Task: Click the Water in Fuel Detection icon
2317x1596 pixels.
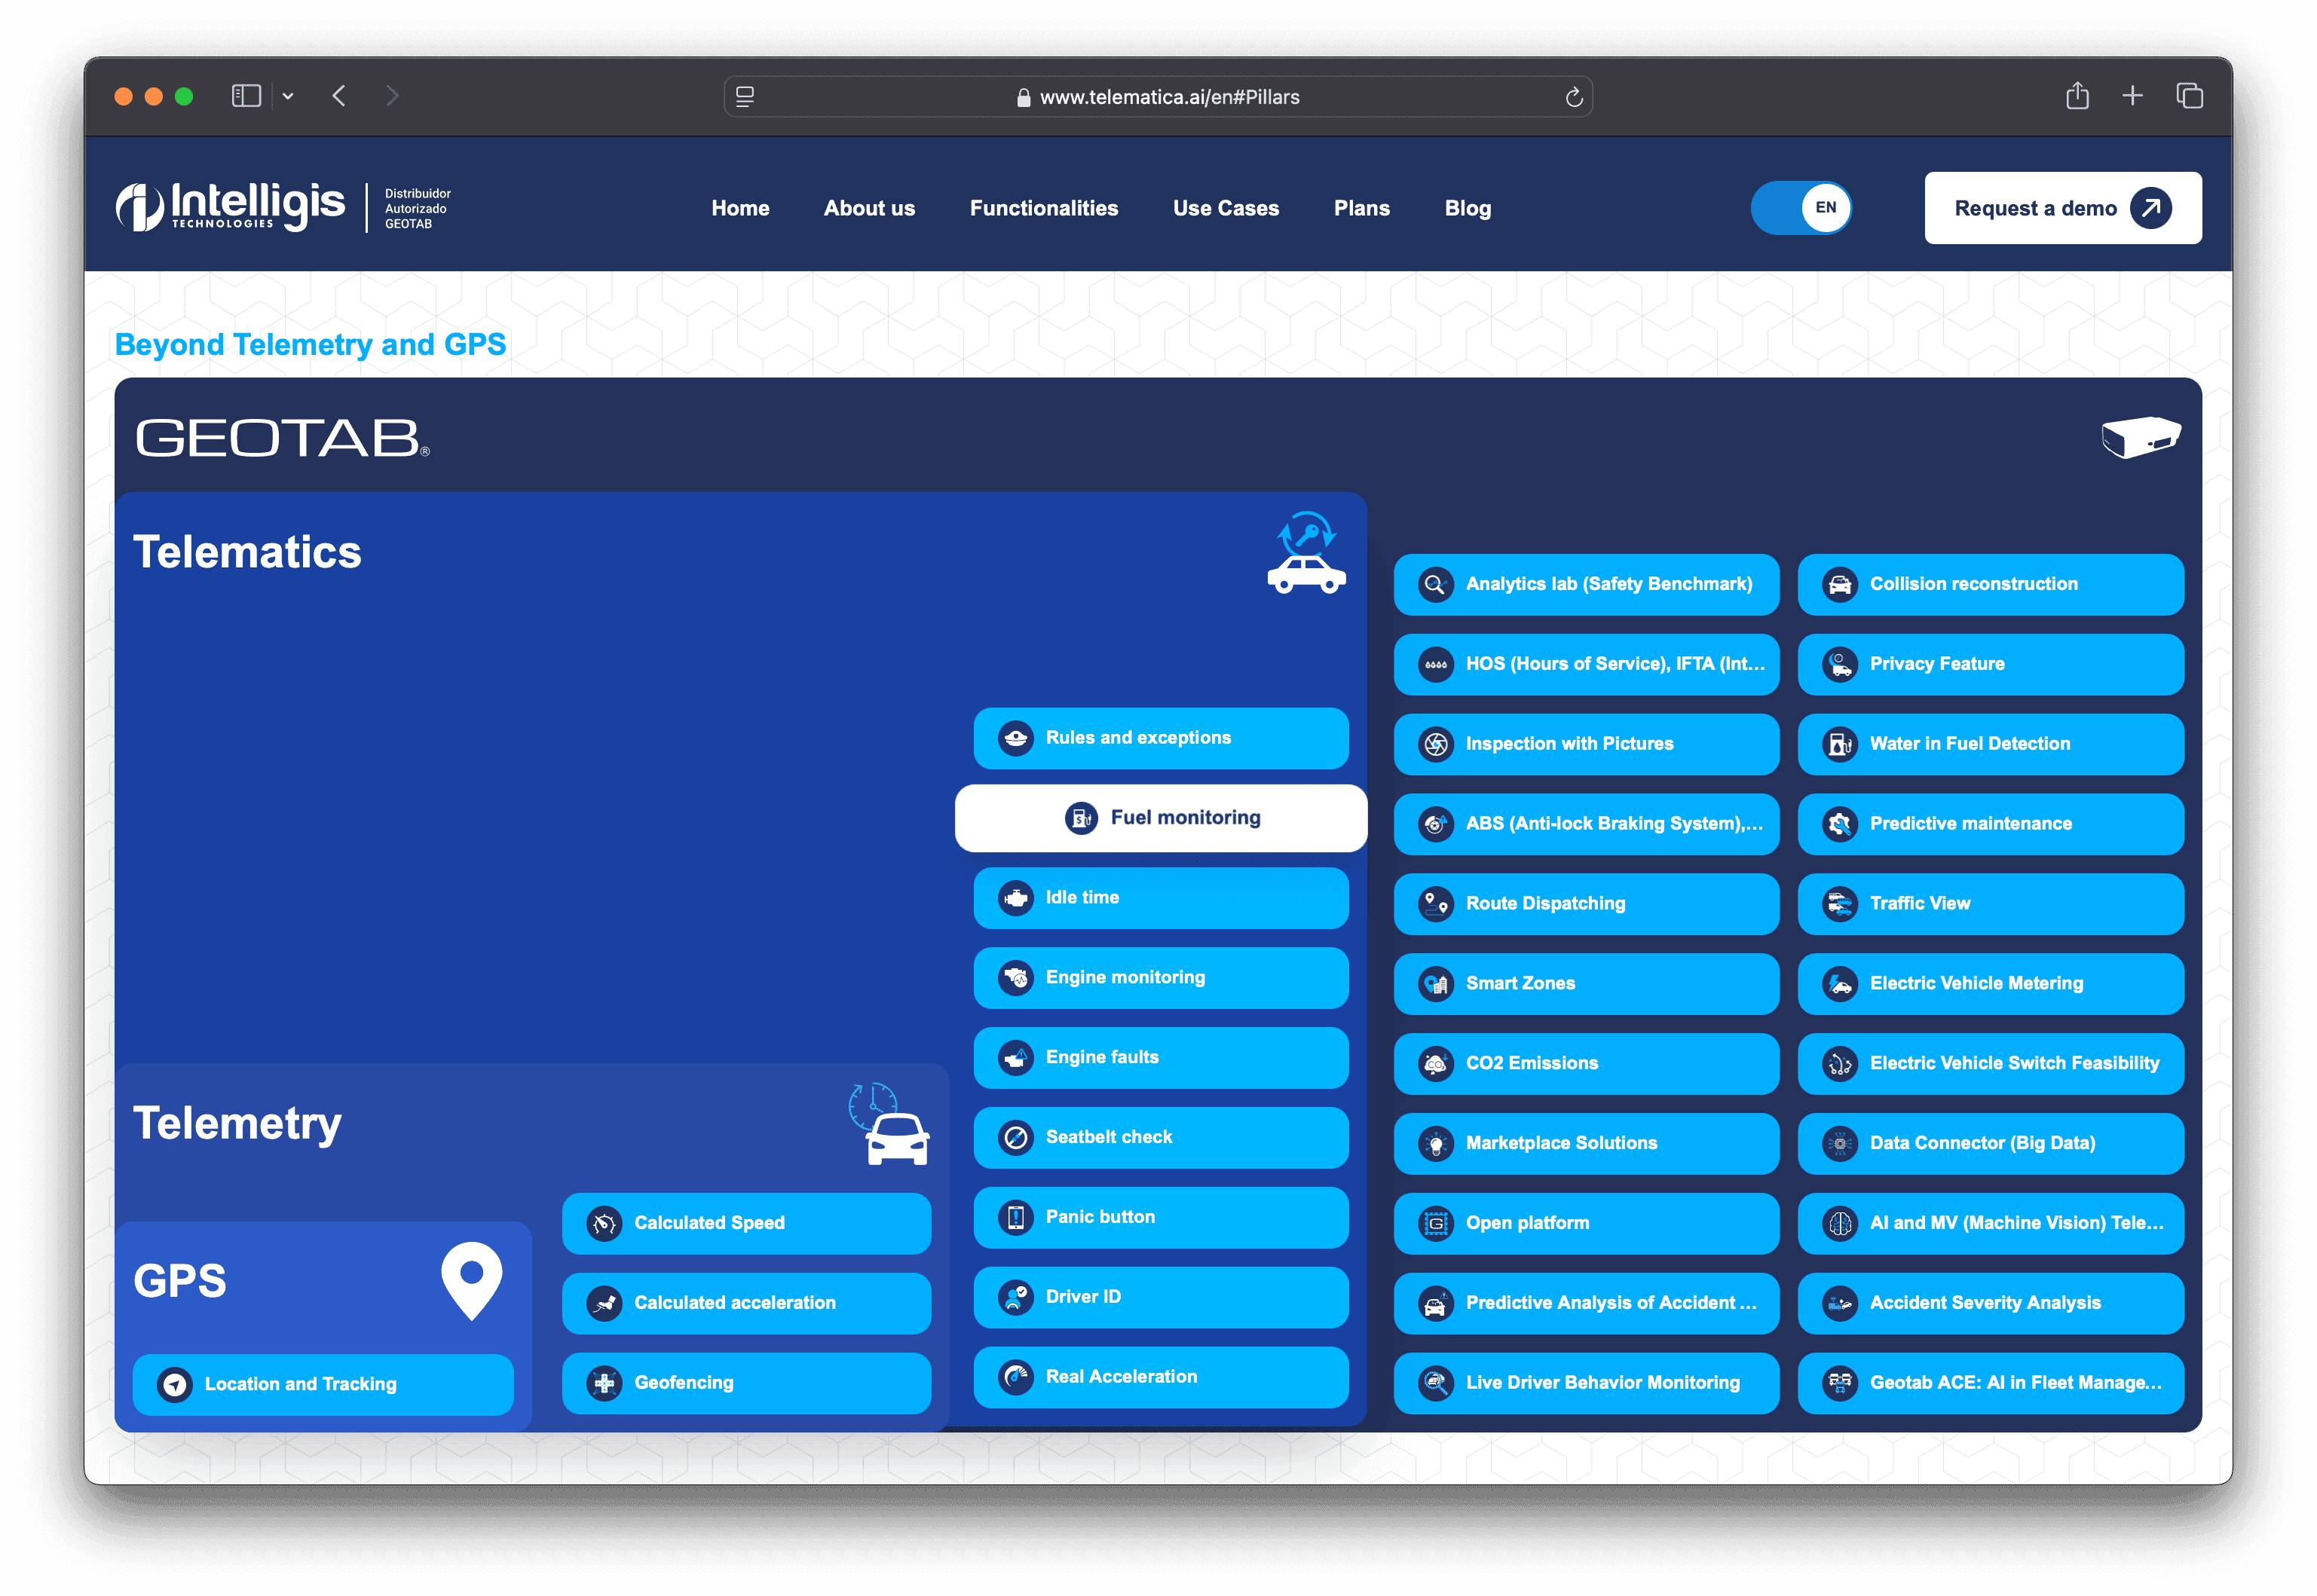Action: point(1839,744)
